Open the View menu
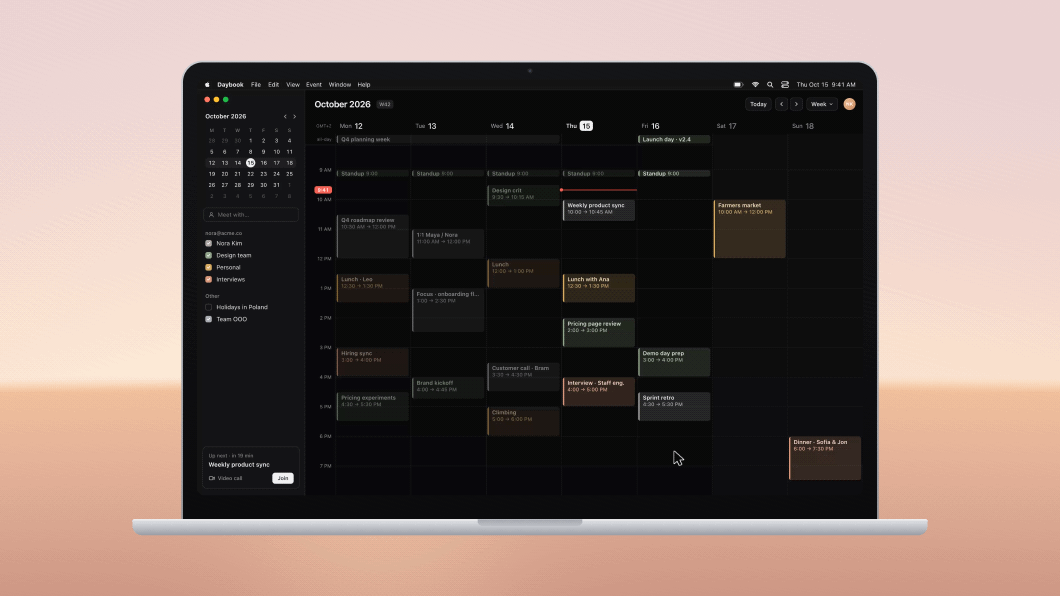 (293, 84)
